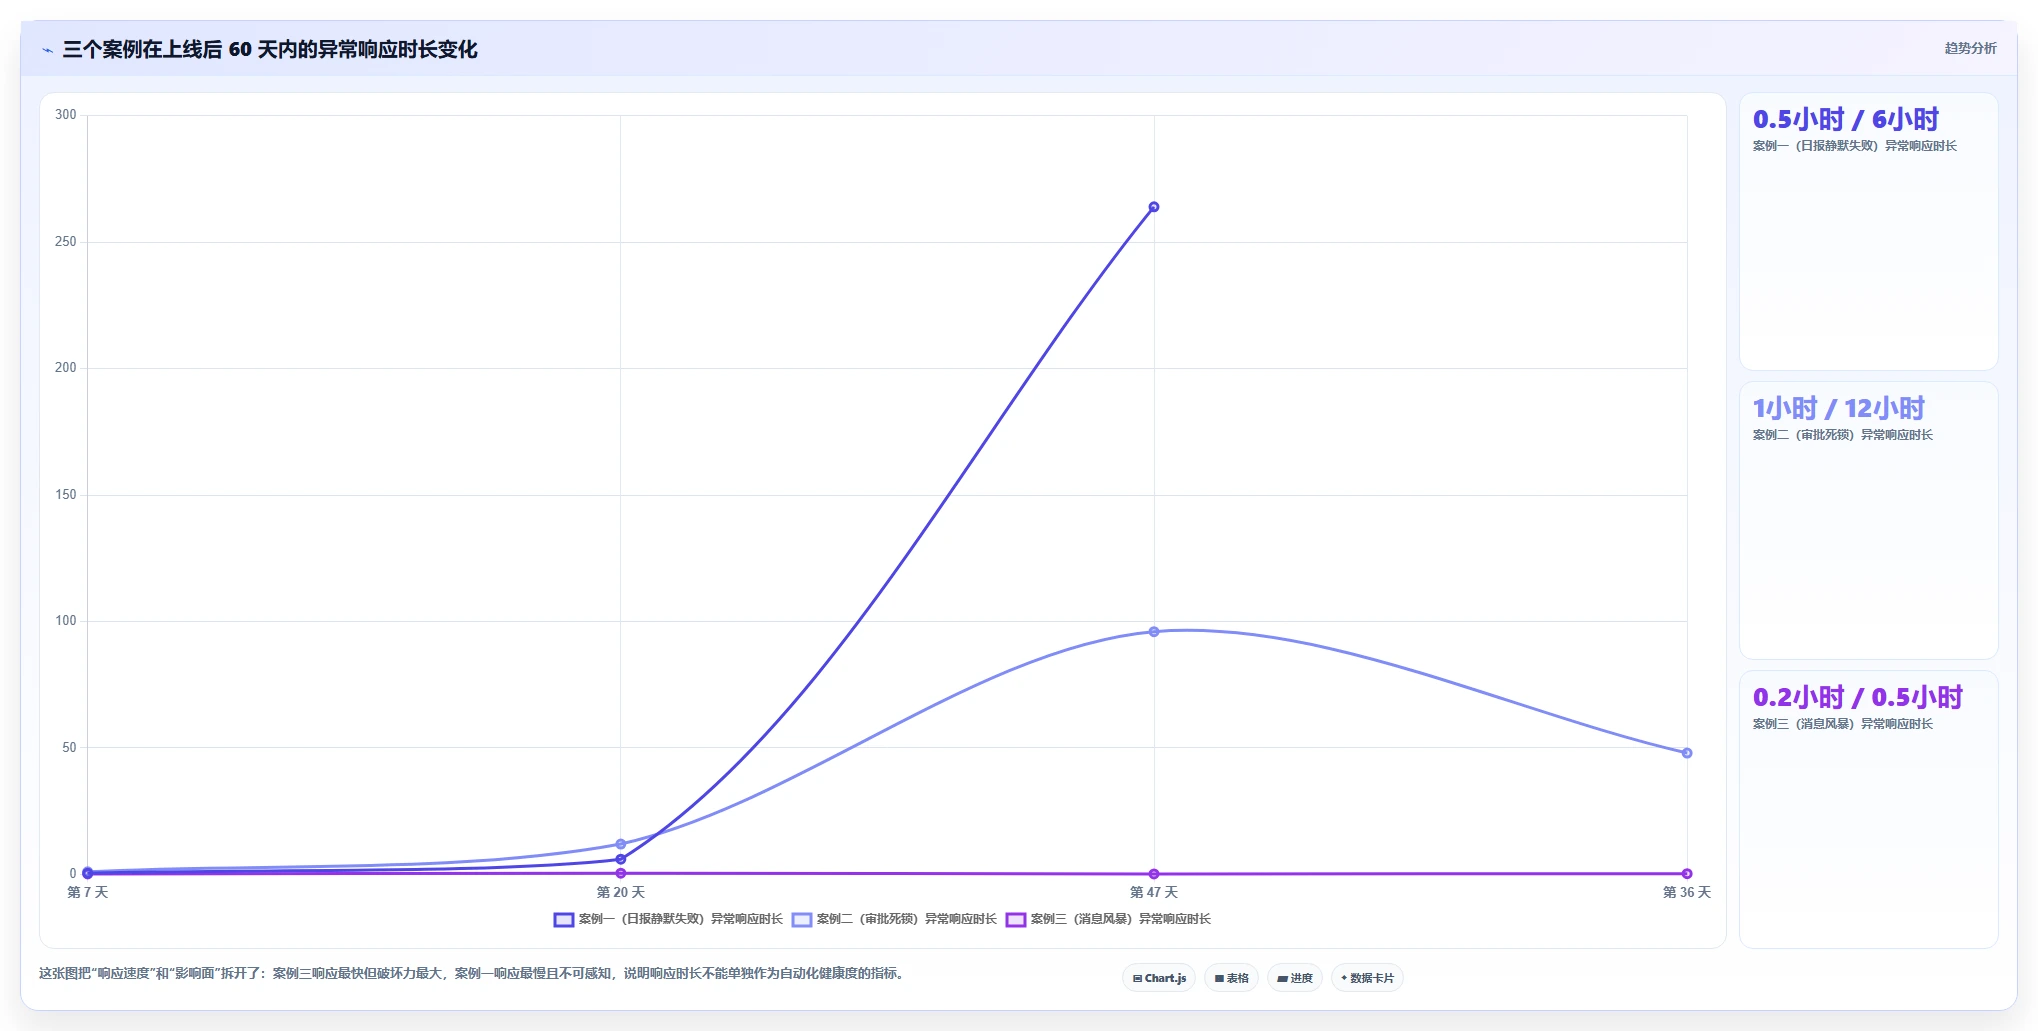2038x1031 pixels.
Task: Toggle 案例一（日报静默失败）legend series
Action: click(x=668, y=919)
